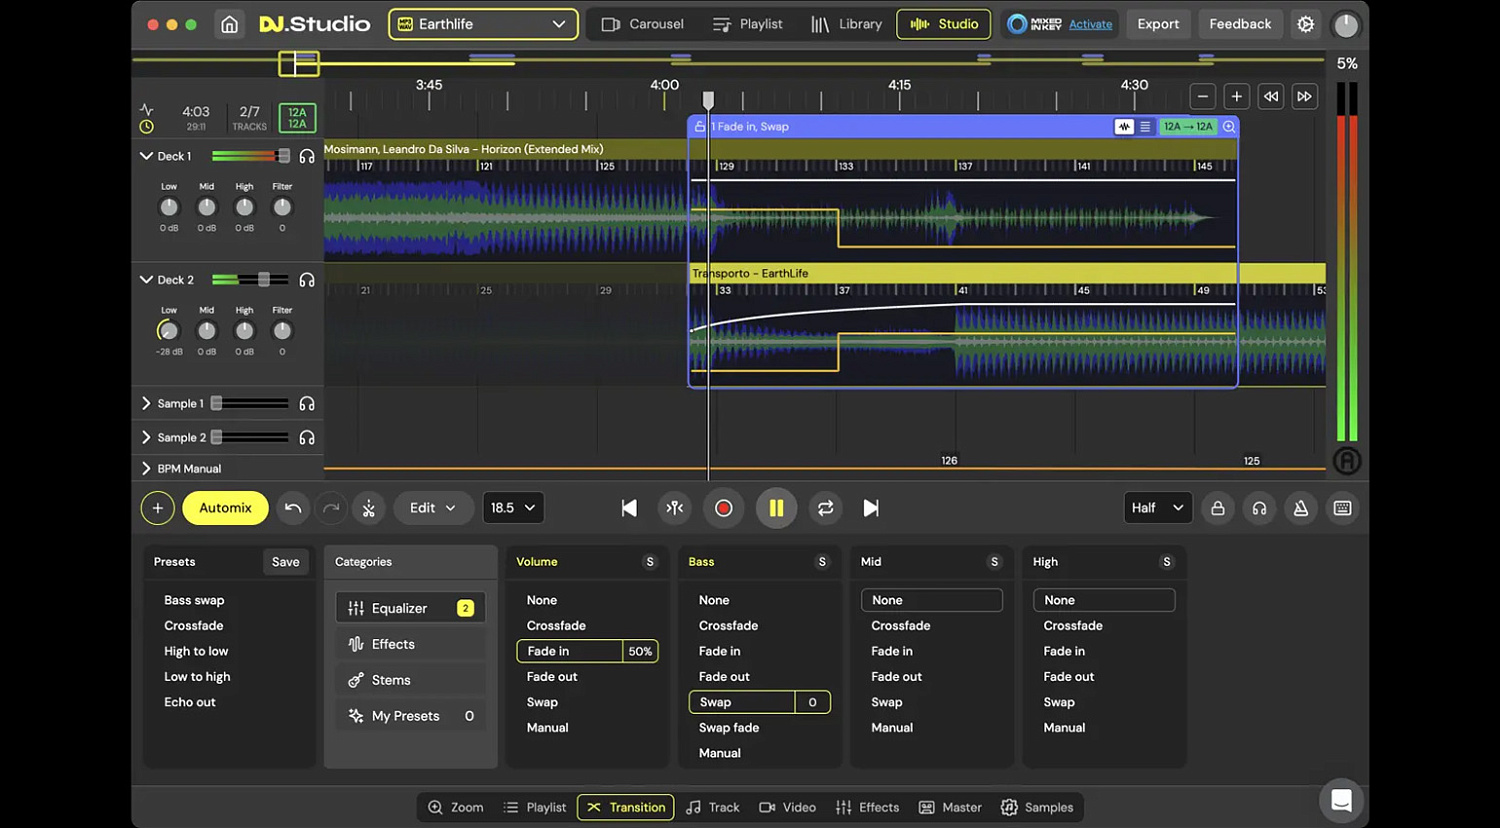Viewport: 1500px width, 828px height.
Task: Zoom in timeline with plus button
Action: pos(1237,96)
